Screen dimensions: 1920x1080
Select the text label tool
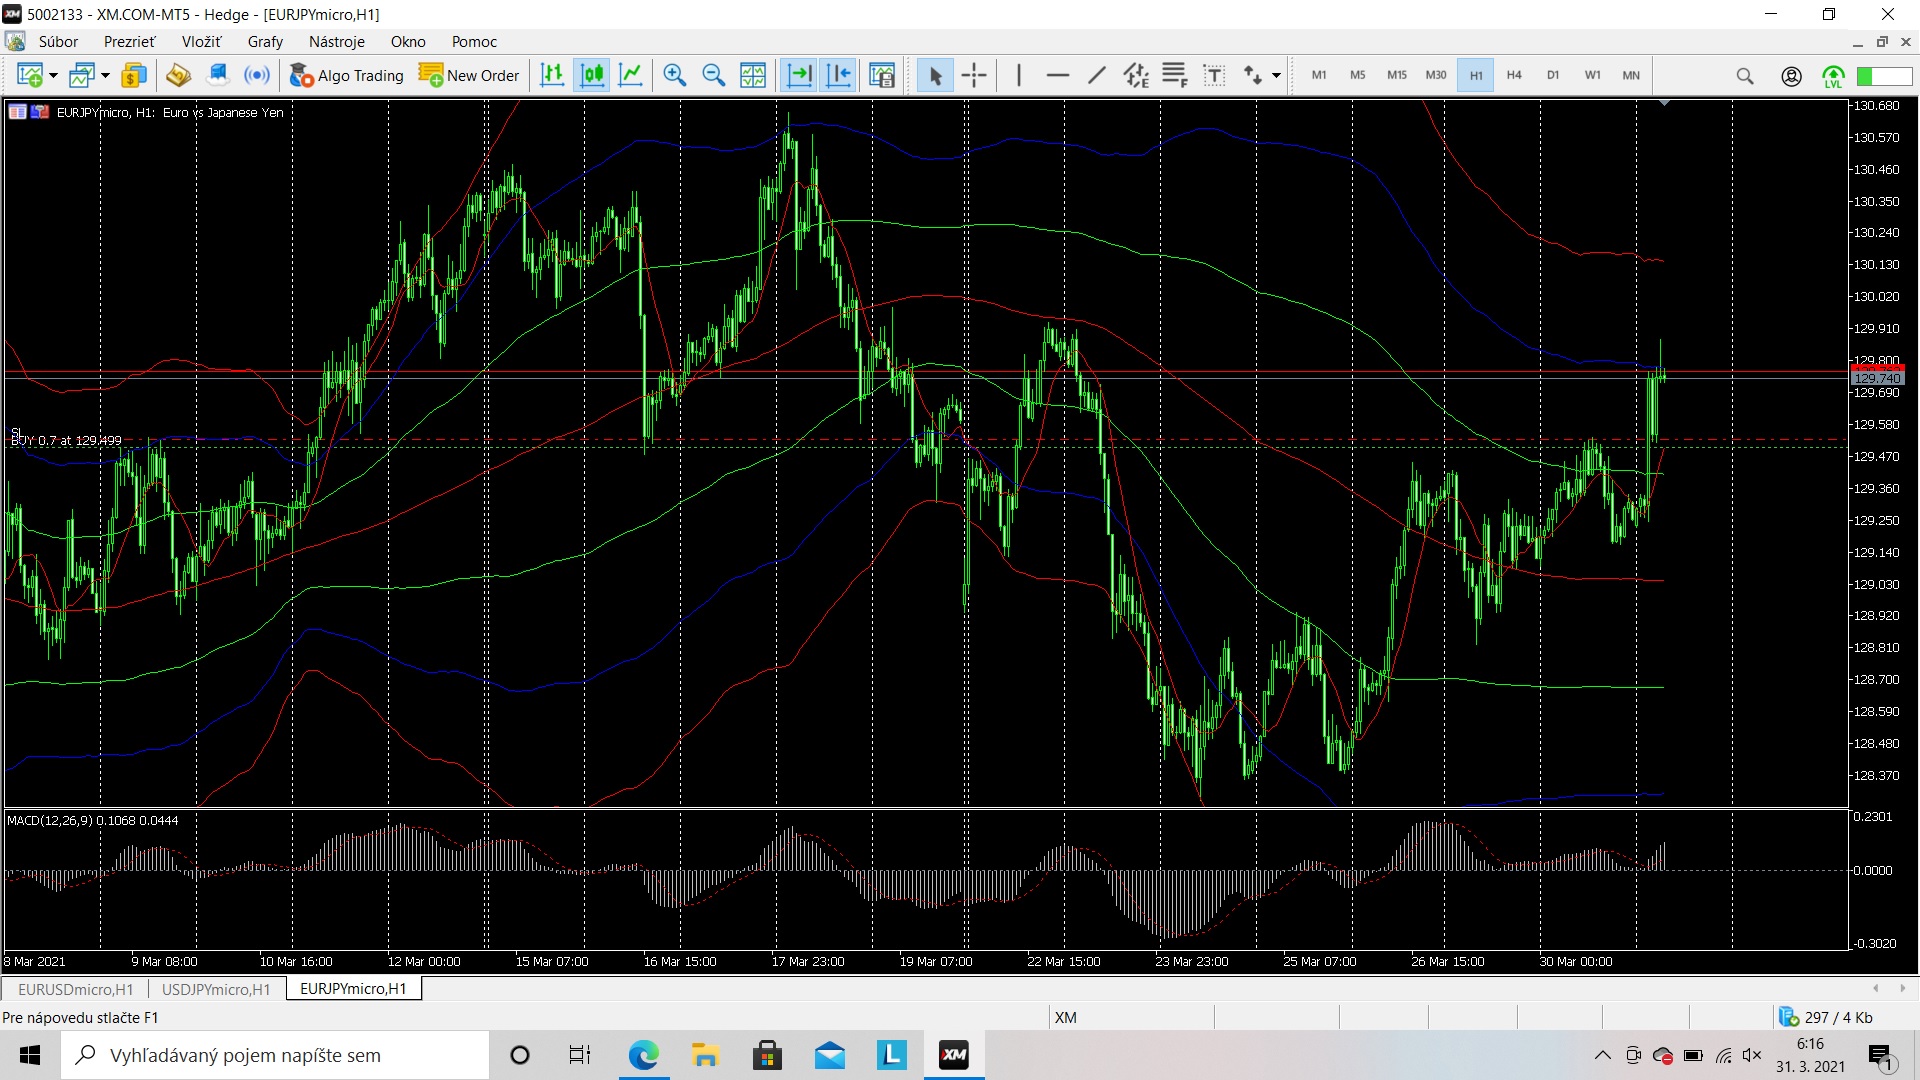[x=1214, y=75]
